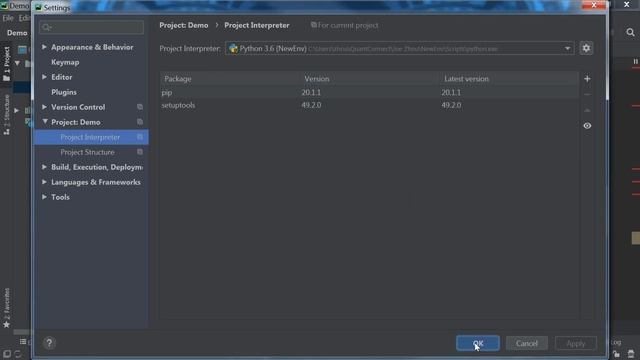
Task: Open the Project tool window sidebar tab
Action: point(7,63)
